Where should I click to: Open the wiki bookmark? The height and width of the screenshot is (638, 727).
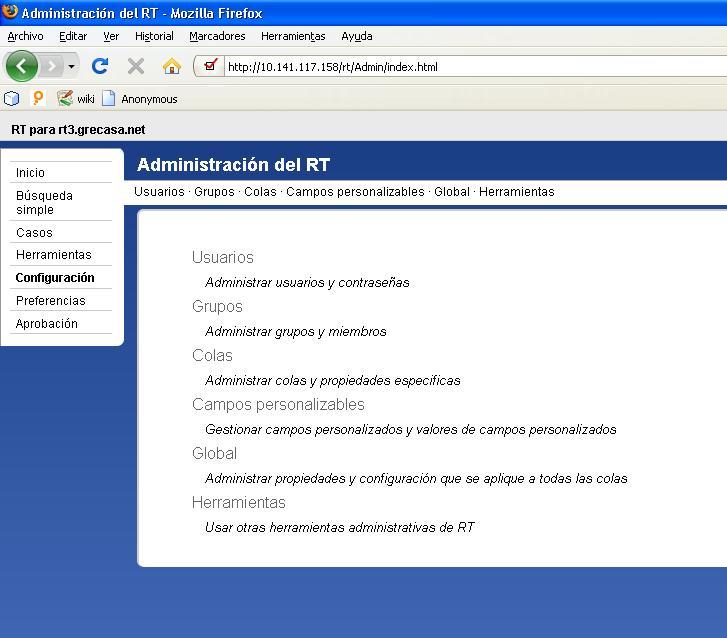(x=76, y=98)
